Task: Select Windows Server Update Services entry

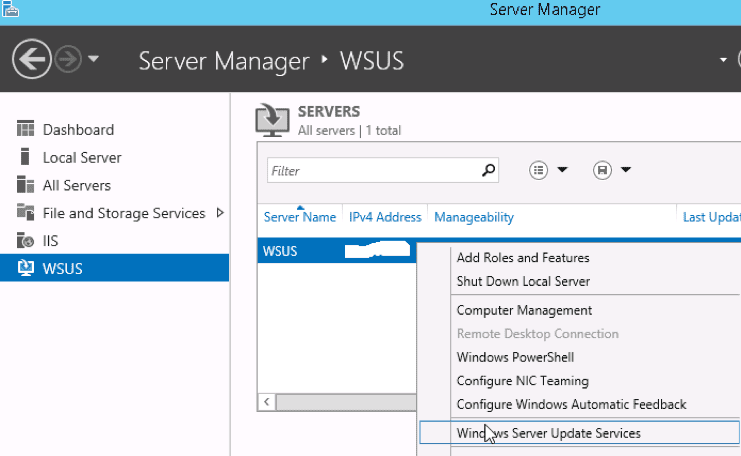Action: coord(548,433)
